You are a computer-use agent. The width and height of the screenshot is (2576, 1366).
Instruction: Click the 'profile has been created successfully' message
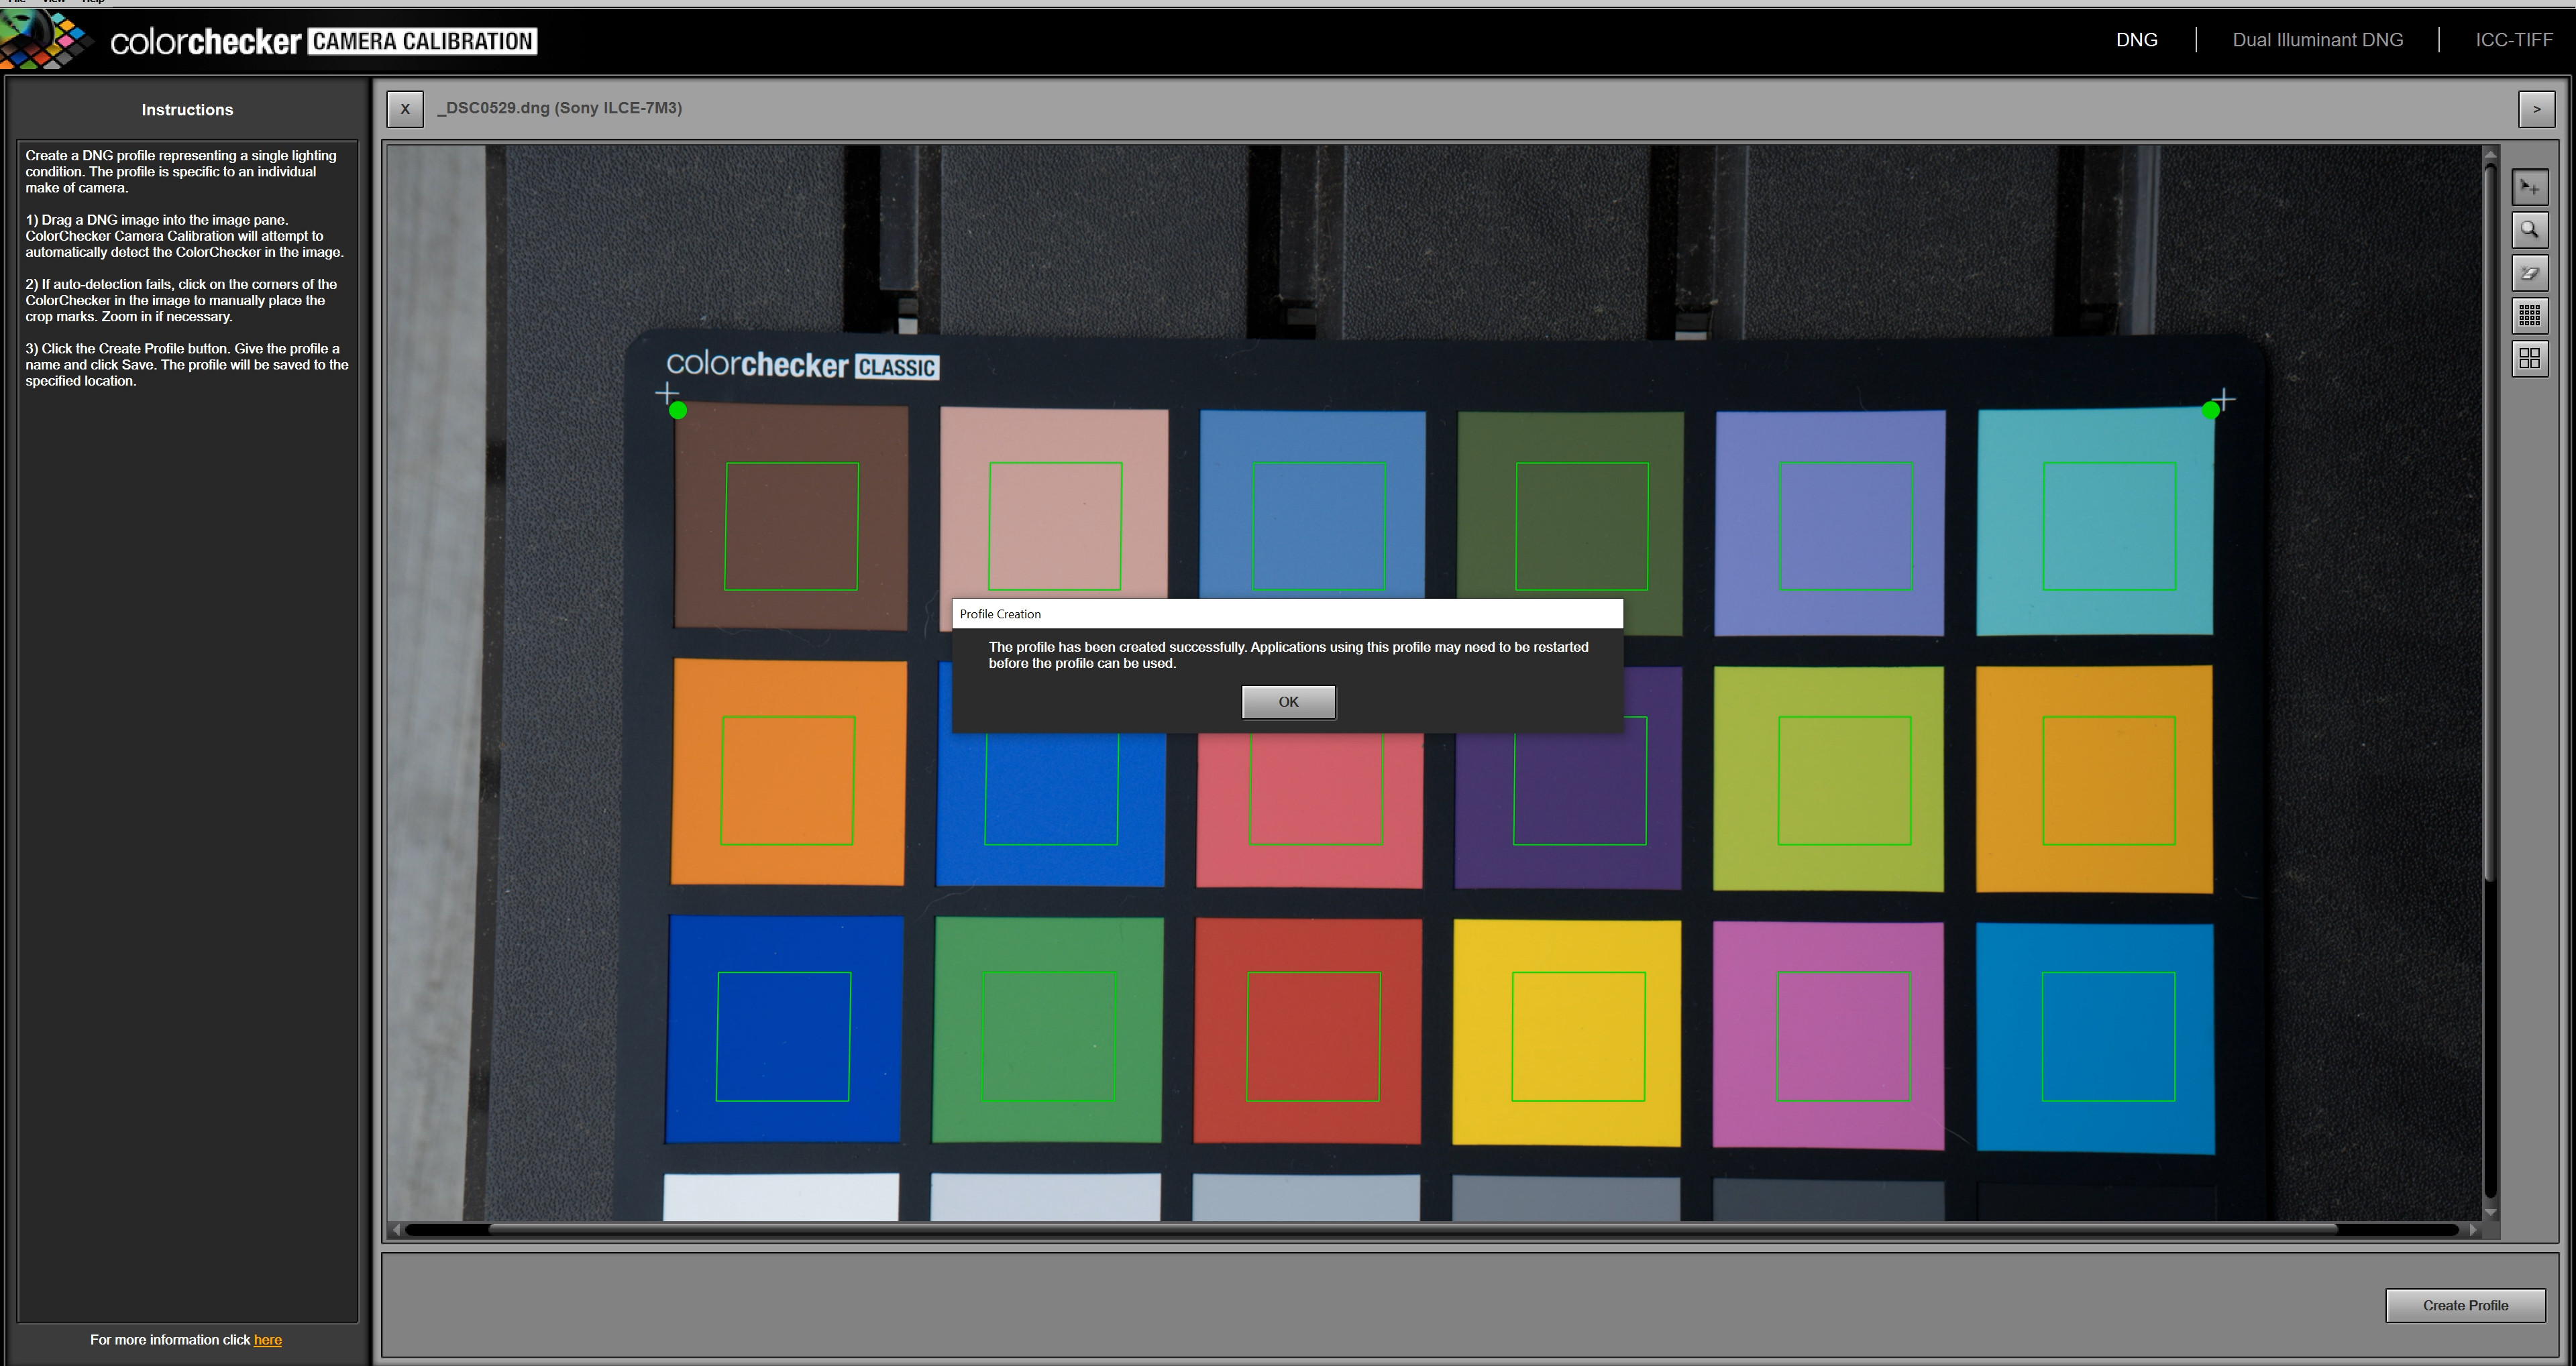(1288, 655)
